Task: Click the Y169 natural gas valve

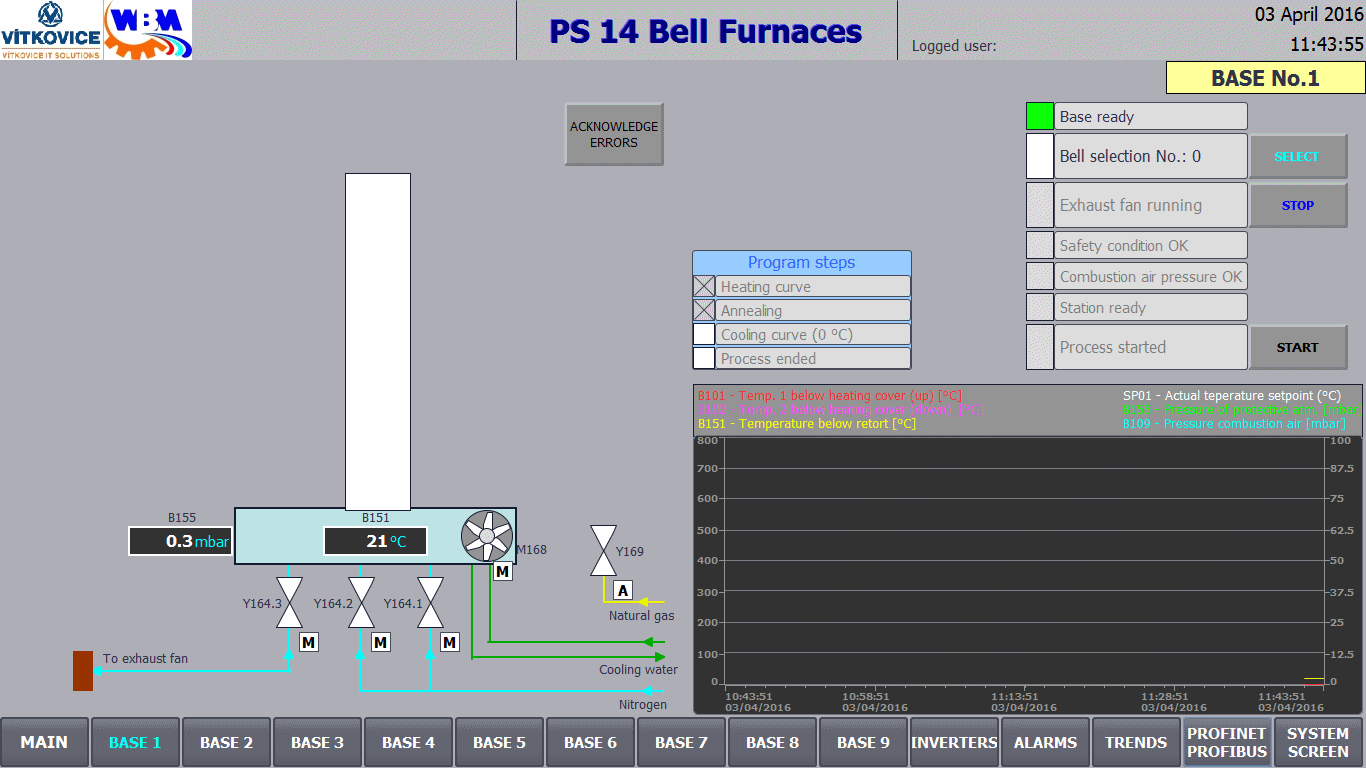Action: pyautogui.click(x=603, y=551)
